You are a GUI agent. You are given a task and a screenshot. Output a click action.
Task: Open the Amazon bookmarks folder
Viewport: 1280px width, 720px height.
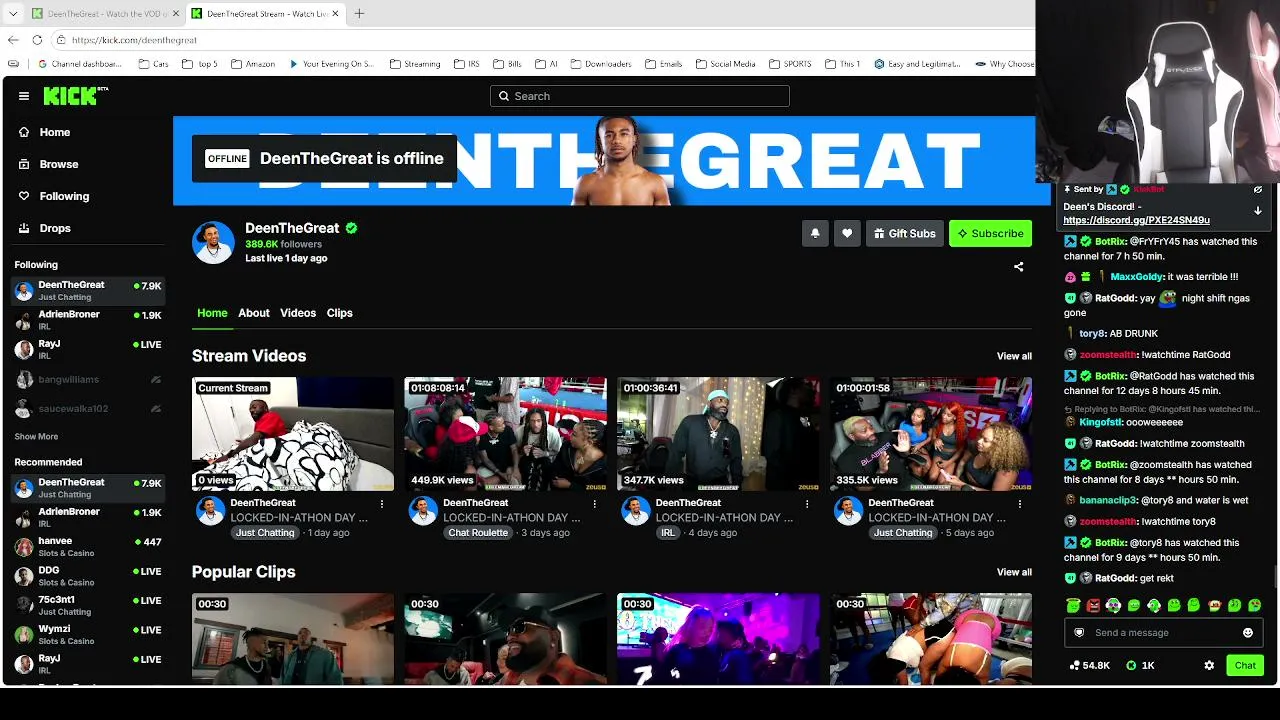(252, 64)
